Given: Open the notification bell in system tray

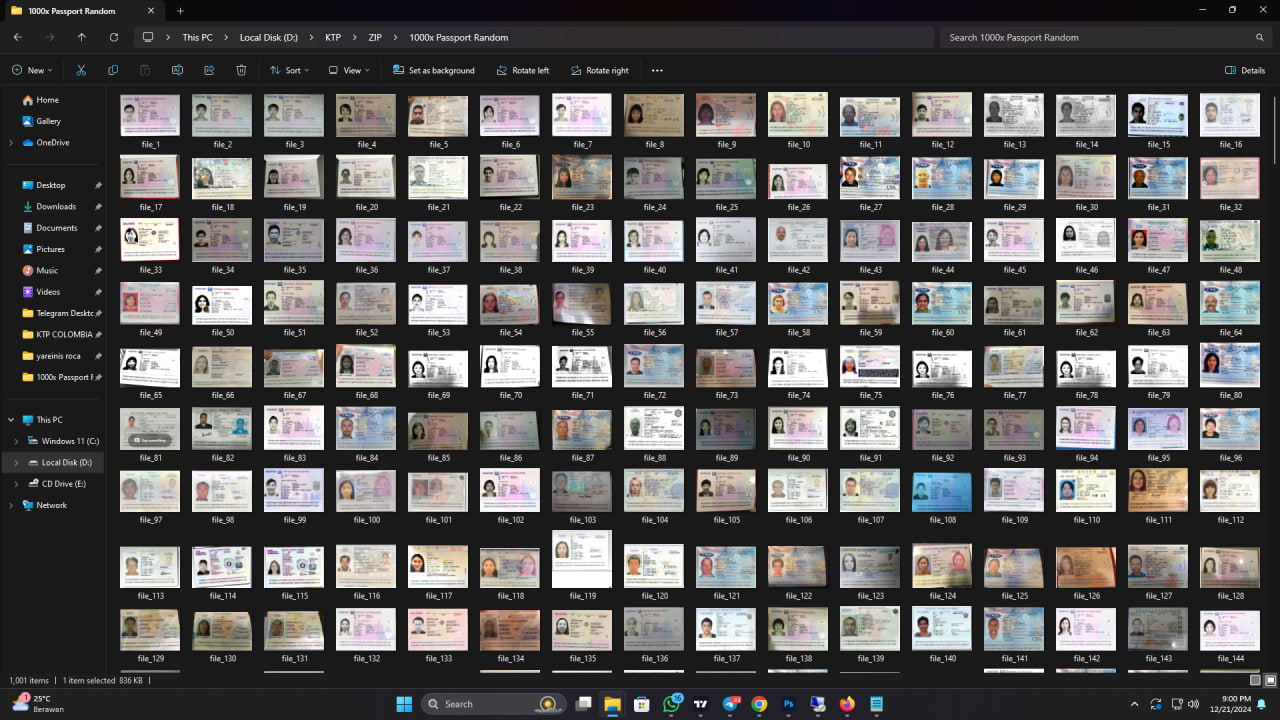Looking at the screenshot, I should tap(1261, 704).
